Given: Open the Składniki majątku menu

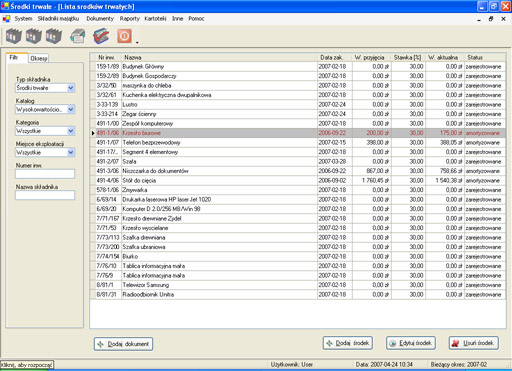Looking at the screenshot, I should pos(58,19).
